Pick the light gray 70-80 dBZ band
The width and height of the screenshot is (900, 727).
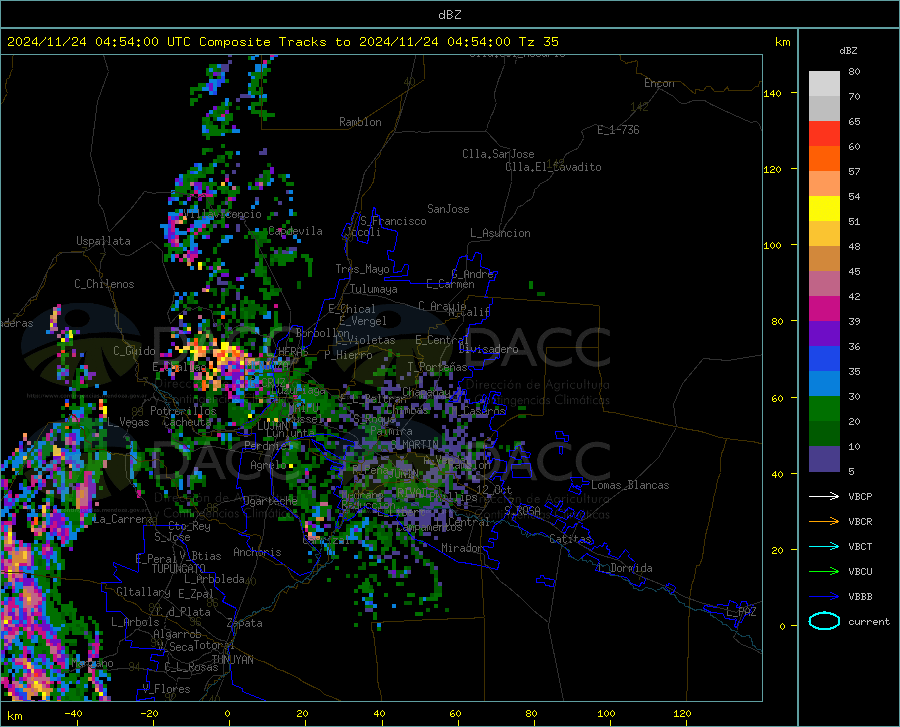[x=824, y=84]
